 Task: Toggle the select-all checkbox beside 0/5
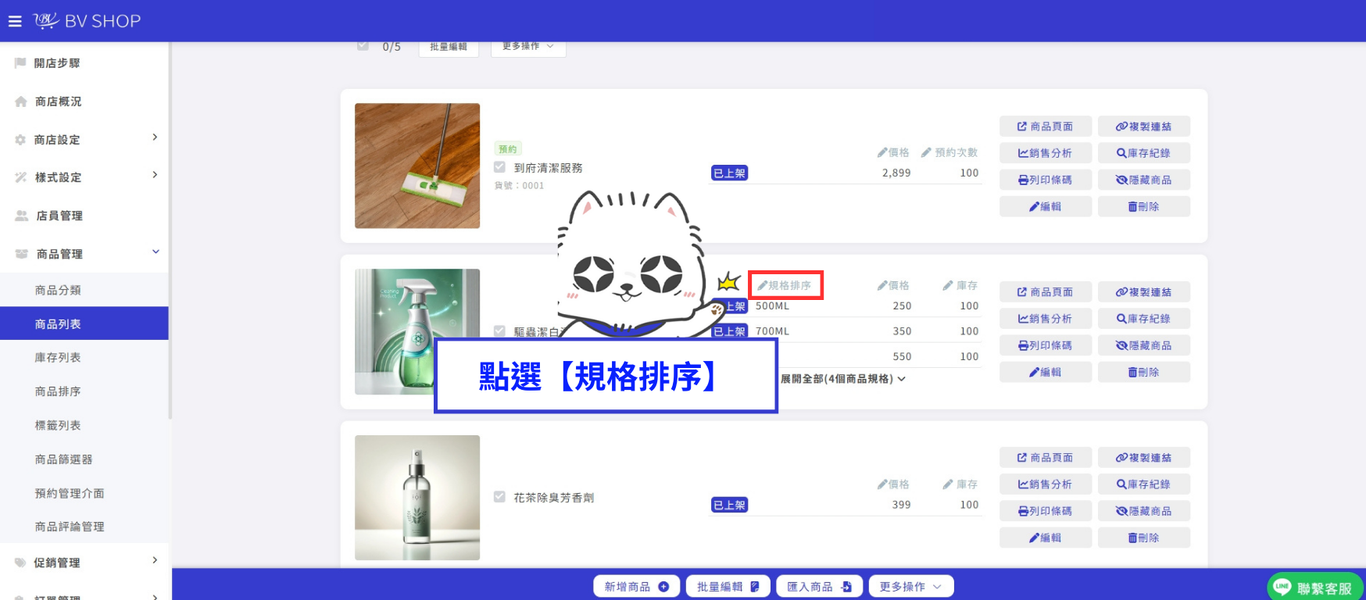coord(363,46)
